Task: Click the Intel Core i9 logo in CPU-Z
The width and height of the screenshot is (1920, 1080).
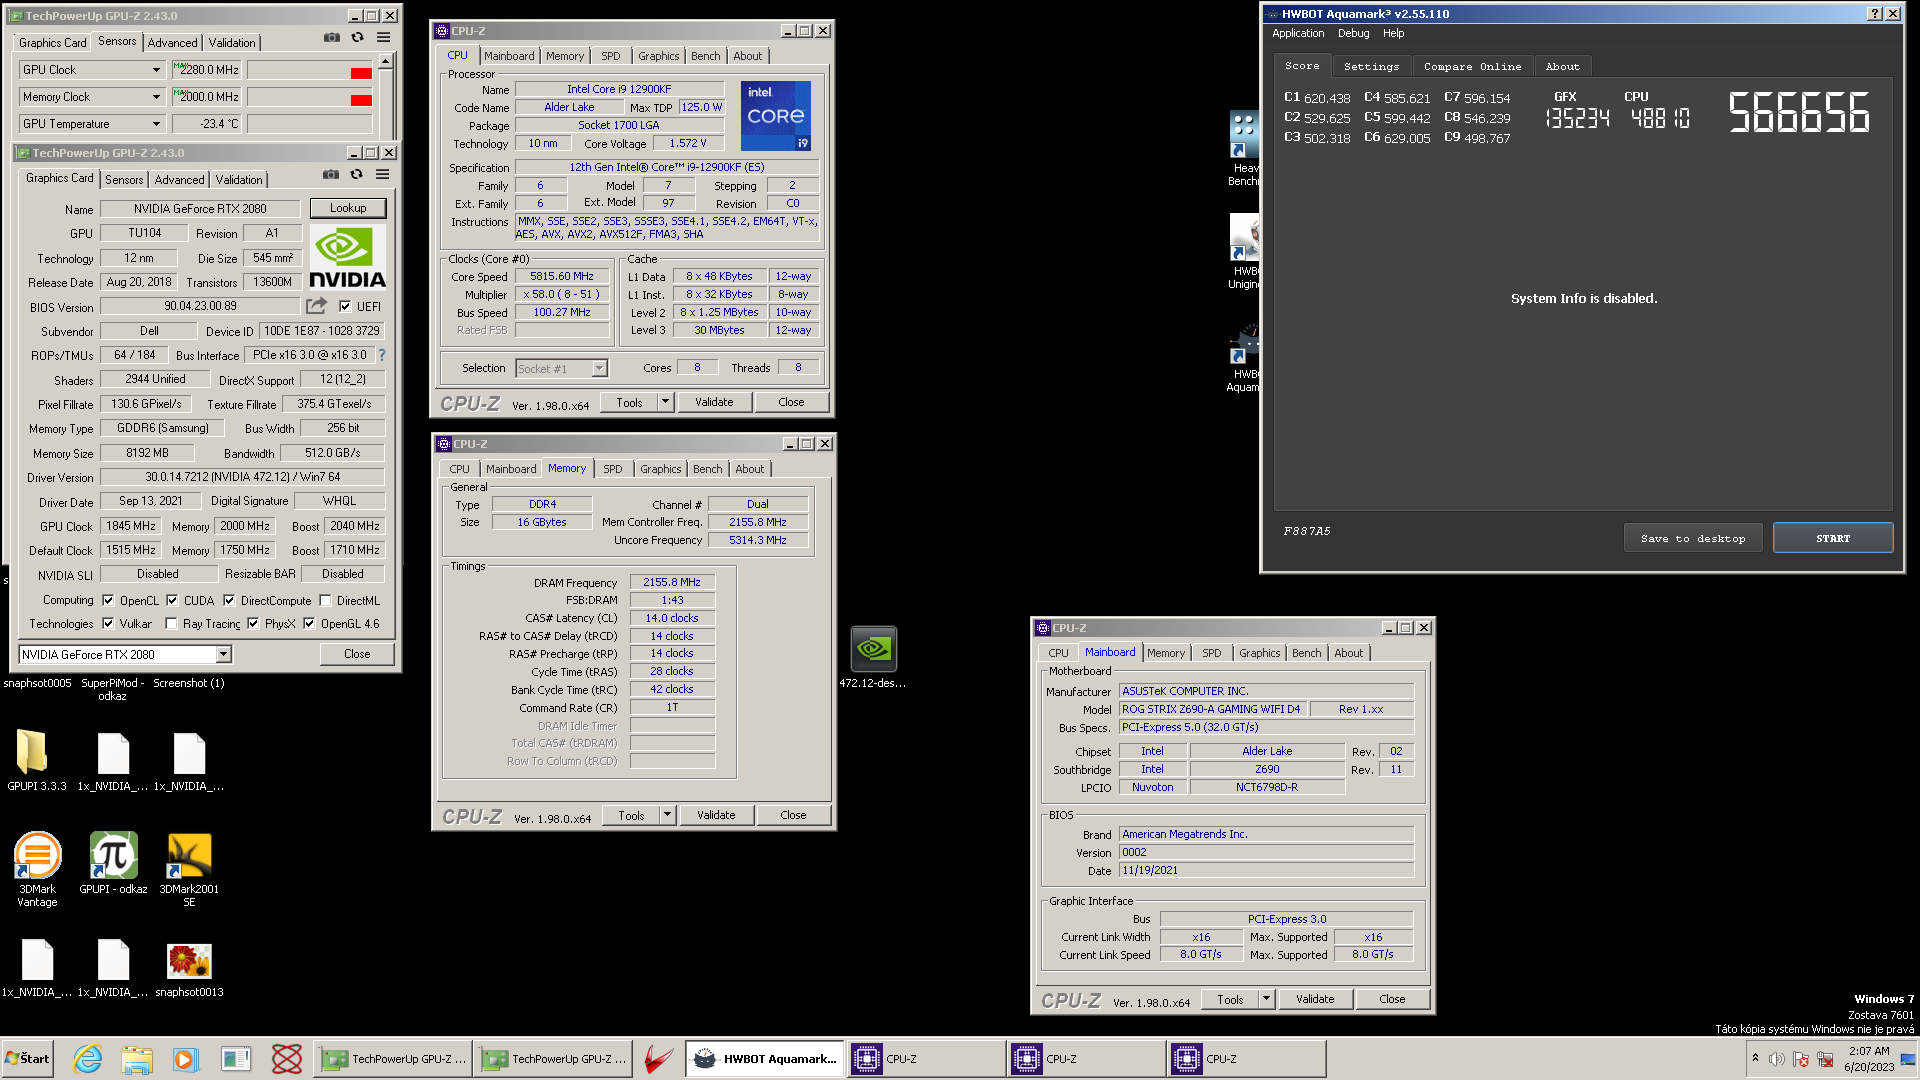Action: [x=776, y=116]
